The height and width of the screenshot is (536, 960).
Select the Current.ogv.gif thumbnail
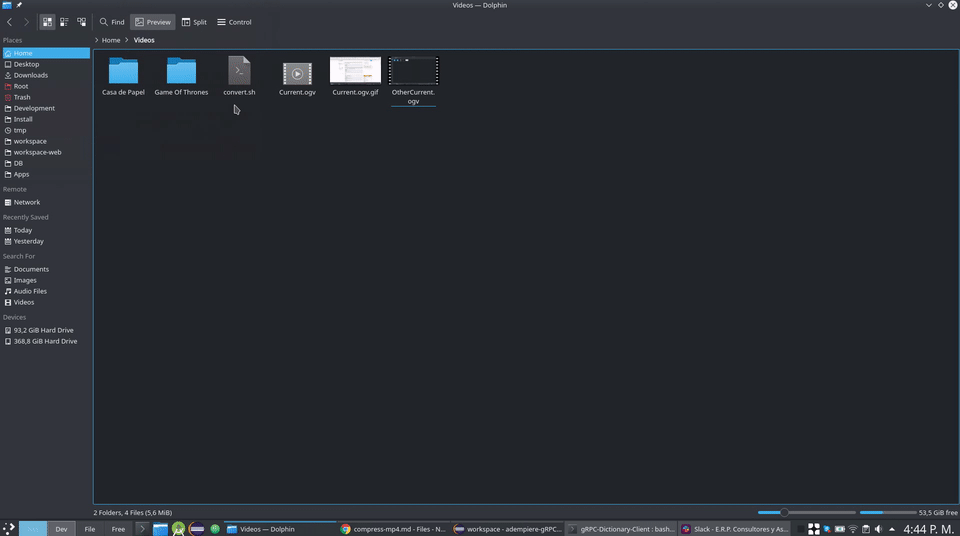(355, 77)
